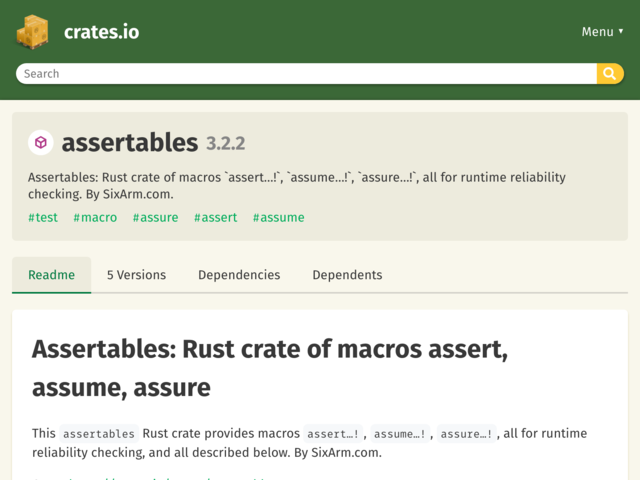Viewport: 640px width, 480px height.
Task: Open the #test keyword link
Action: 43,218
